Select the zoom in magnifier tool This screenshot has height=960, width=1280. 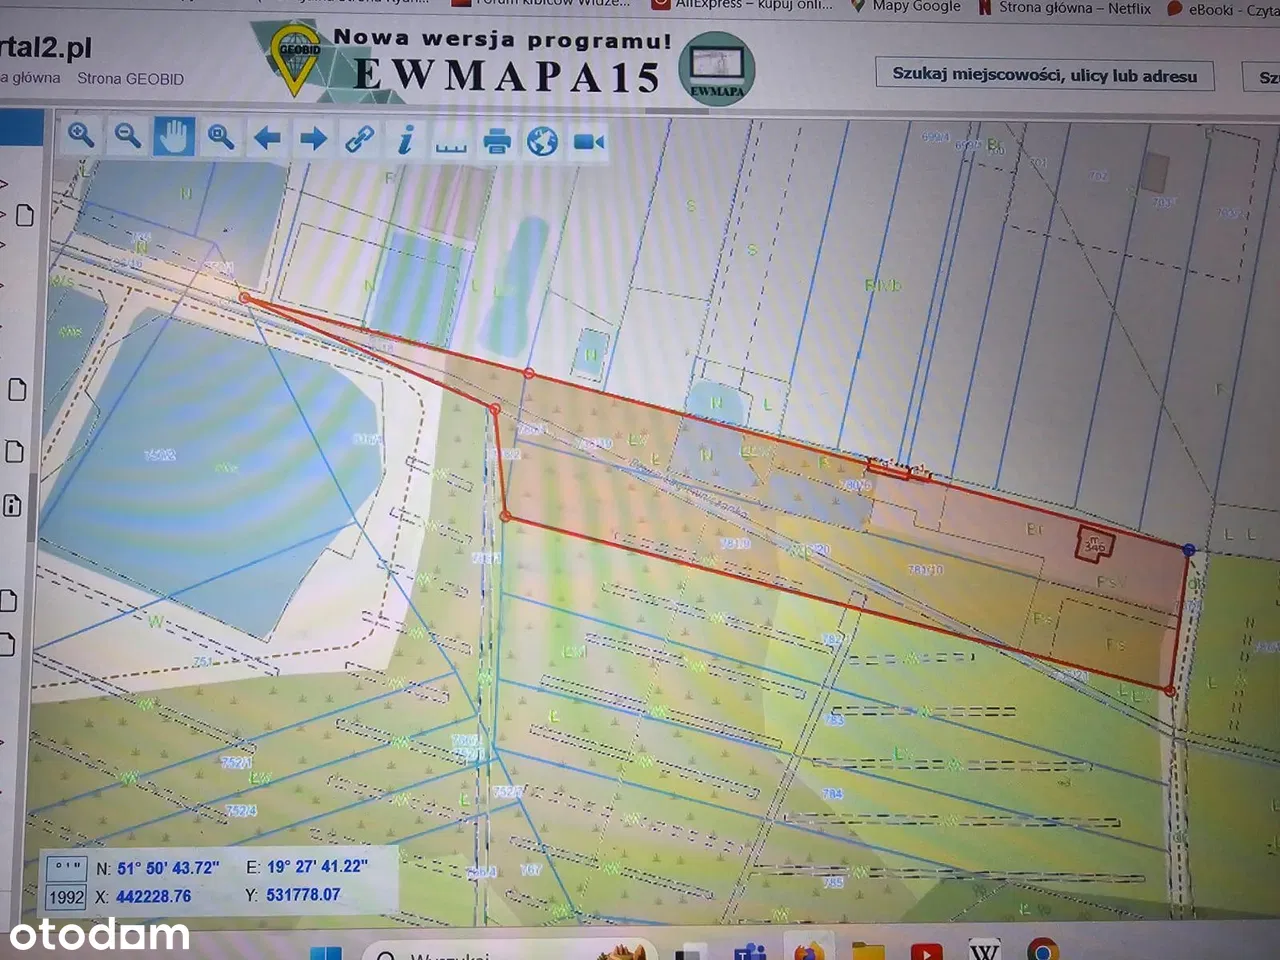(x=81, y=135)
